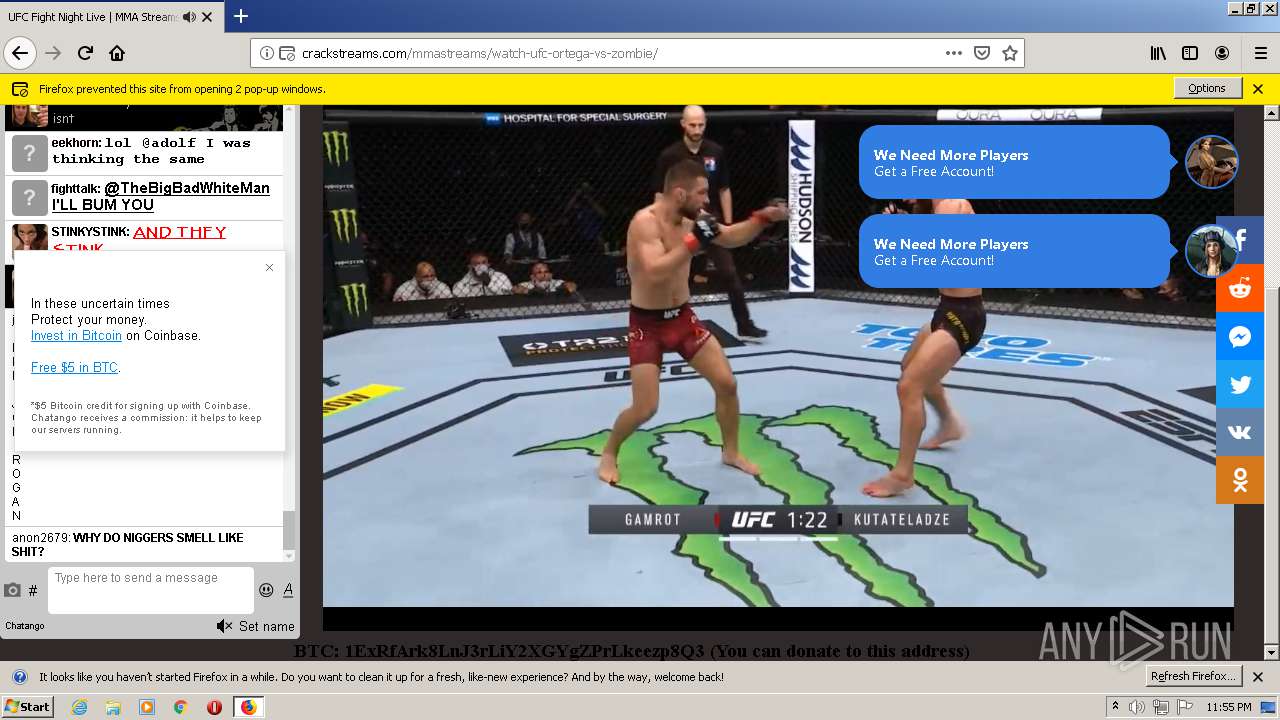Click the page scrollbar down arrow

[1271, 653]
